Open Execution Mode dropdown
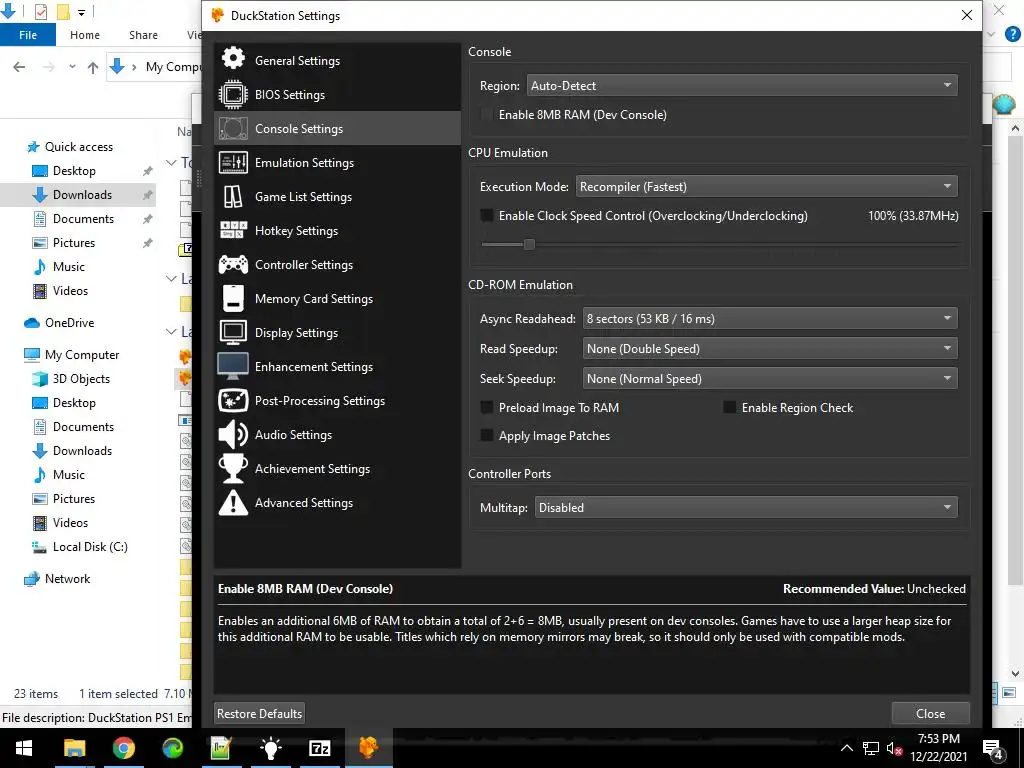Screen dimensions: 1024x768 [x=767, y=187]
